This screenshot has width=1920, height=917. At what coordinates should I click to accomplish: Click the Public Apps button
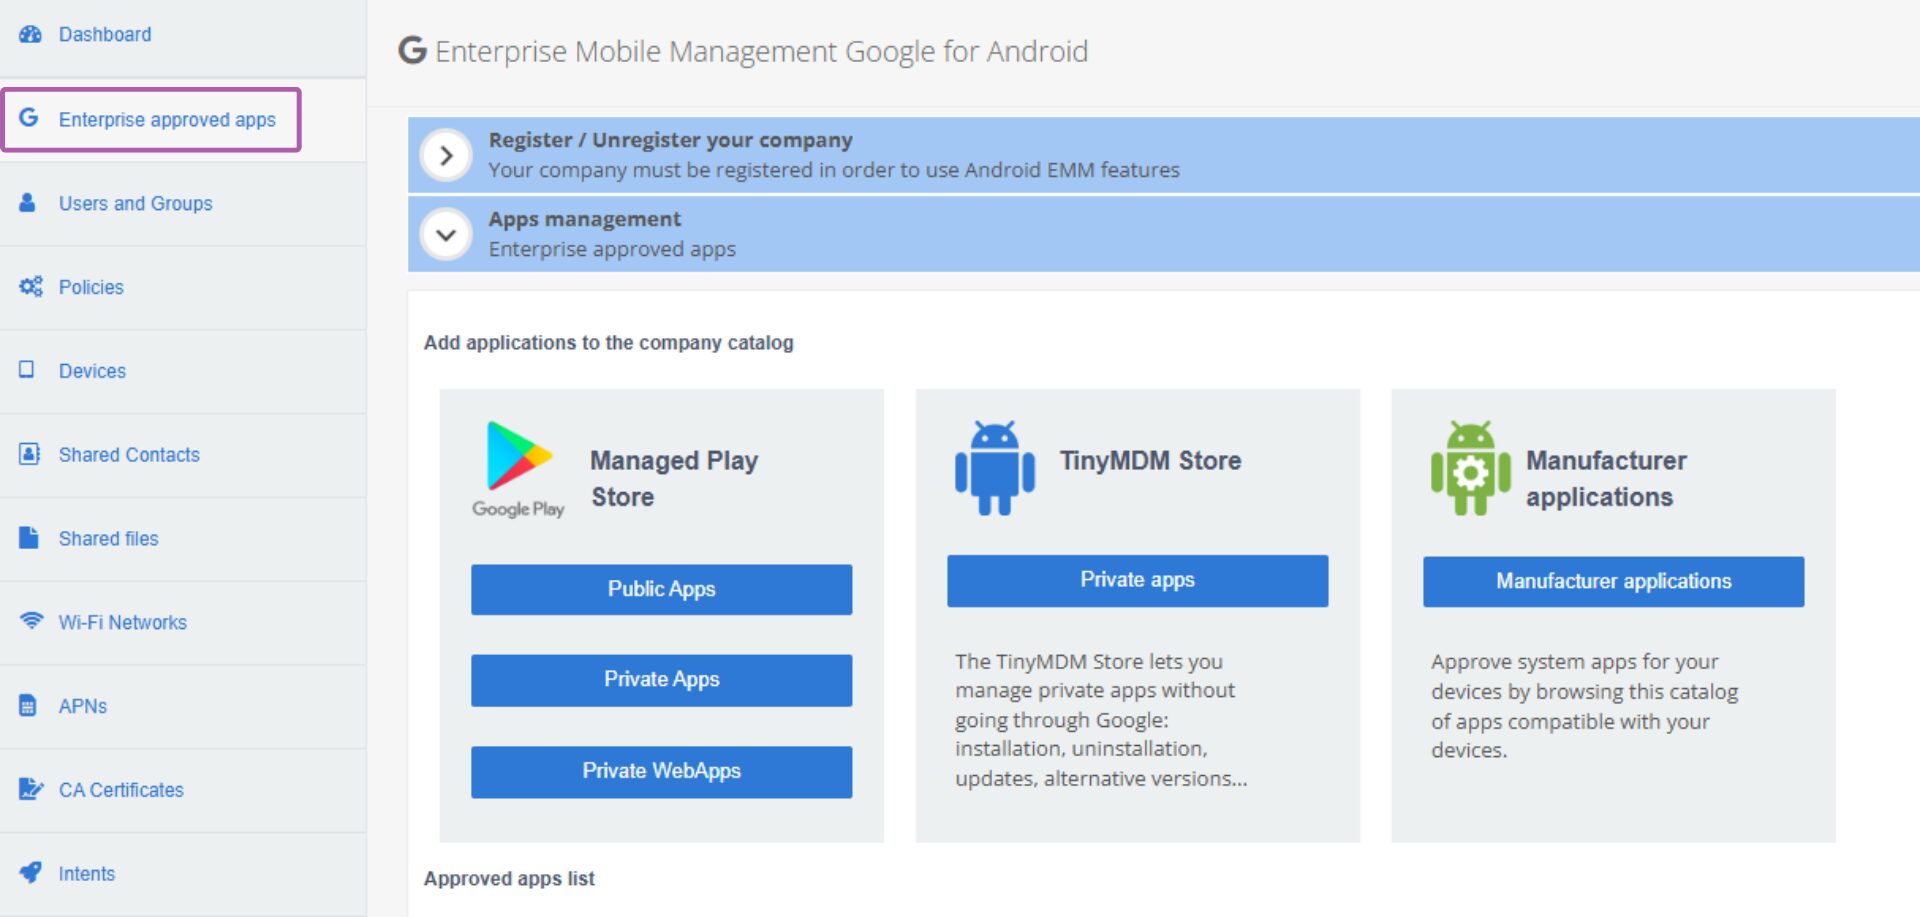[662, 589]
